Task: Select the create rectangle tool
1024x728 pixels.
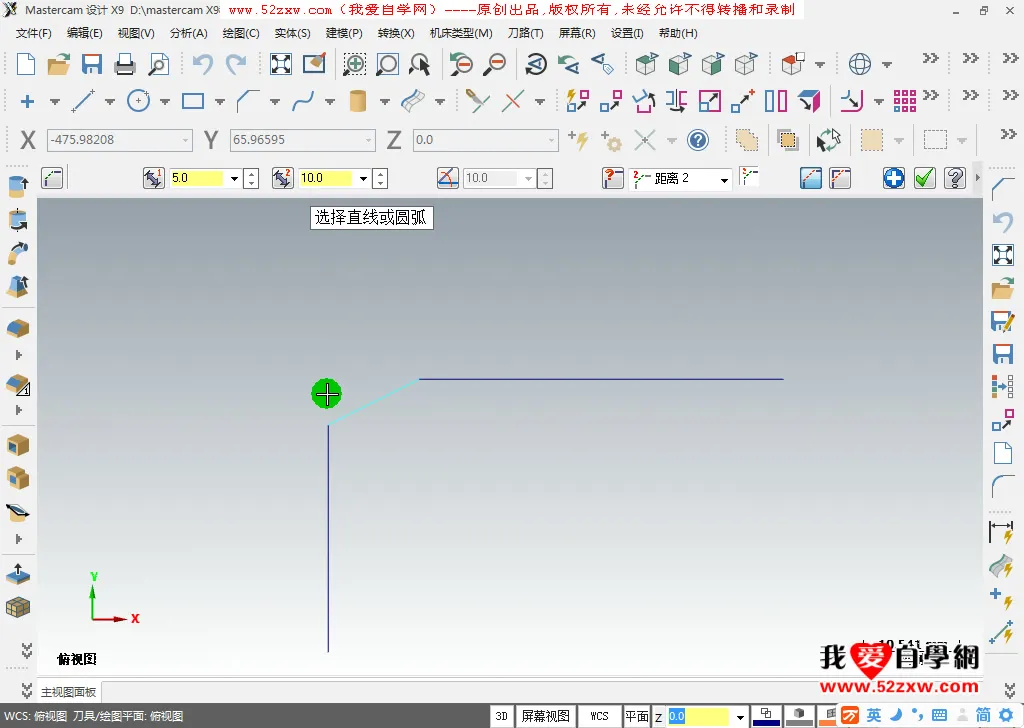Action: (x=193, y=101)
